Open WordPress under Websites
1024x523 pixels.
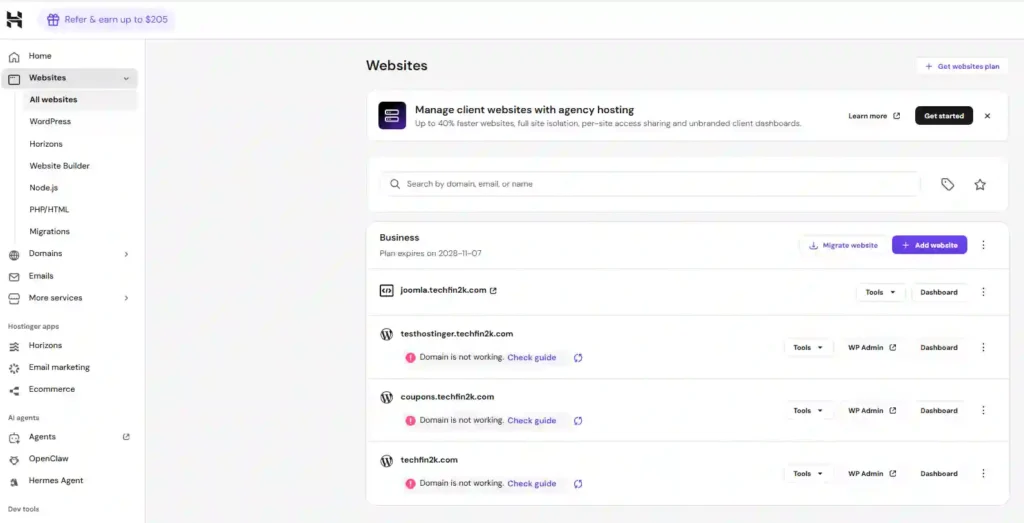pos(50,121)
